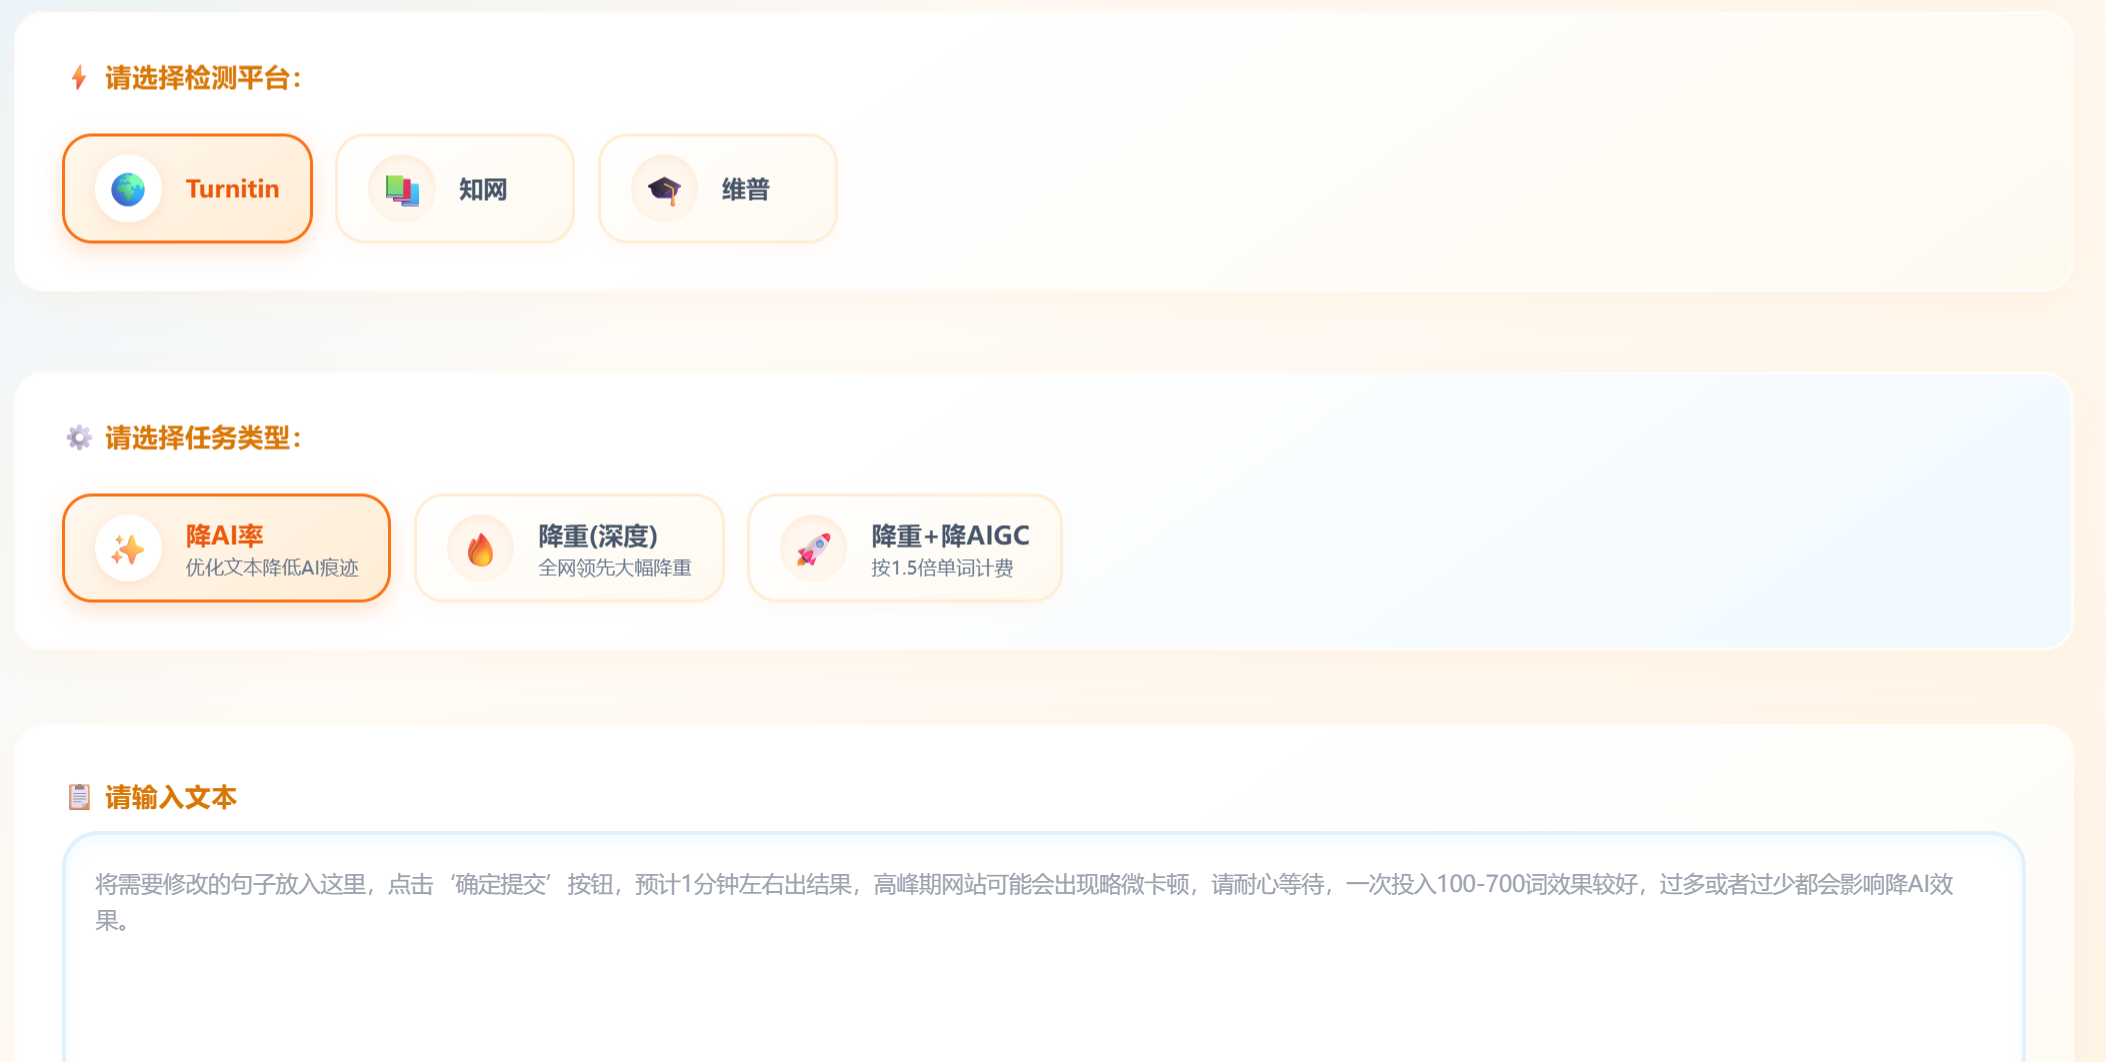Click the flame icon on 降重(深度)
Screen dimensions: 2106x1062
click(481, 549)
